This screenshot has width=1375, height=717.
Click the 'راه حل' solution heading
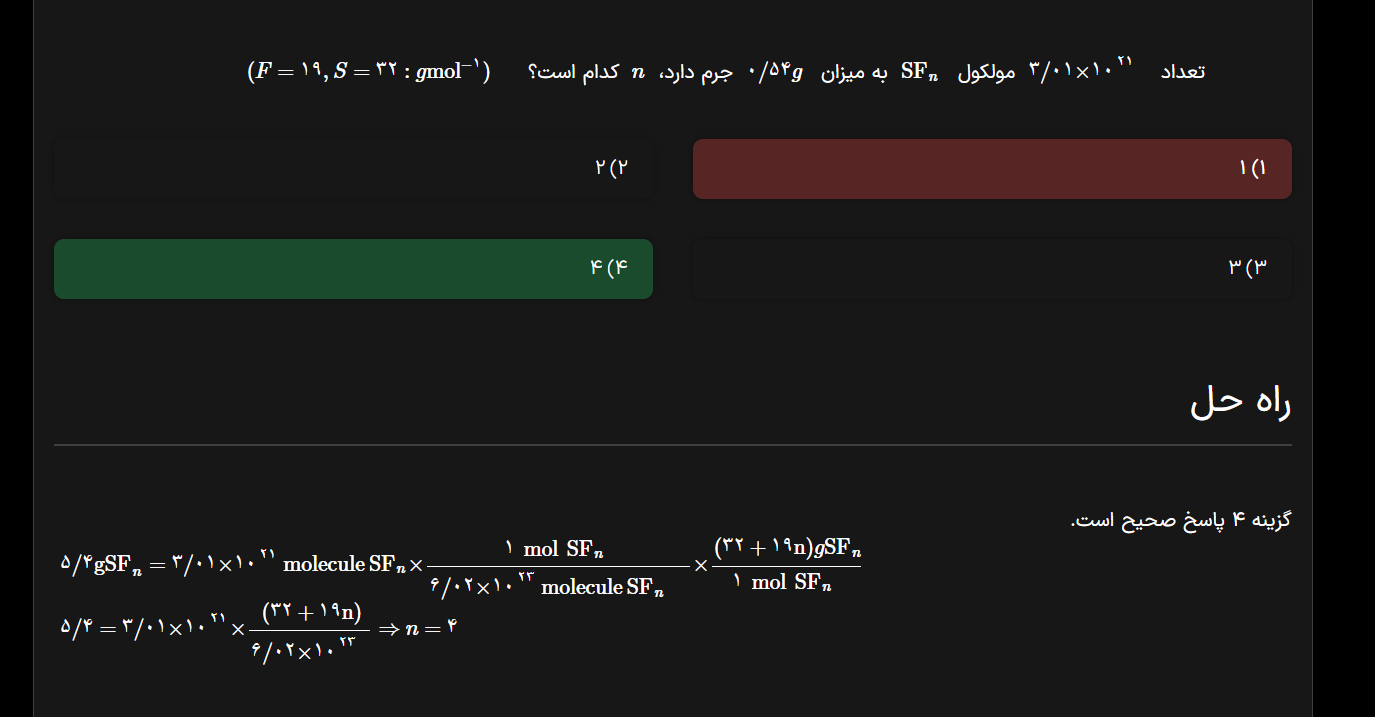(x=1240, y=402)
